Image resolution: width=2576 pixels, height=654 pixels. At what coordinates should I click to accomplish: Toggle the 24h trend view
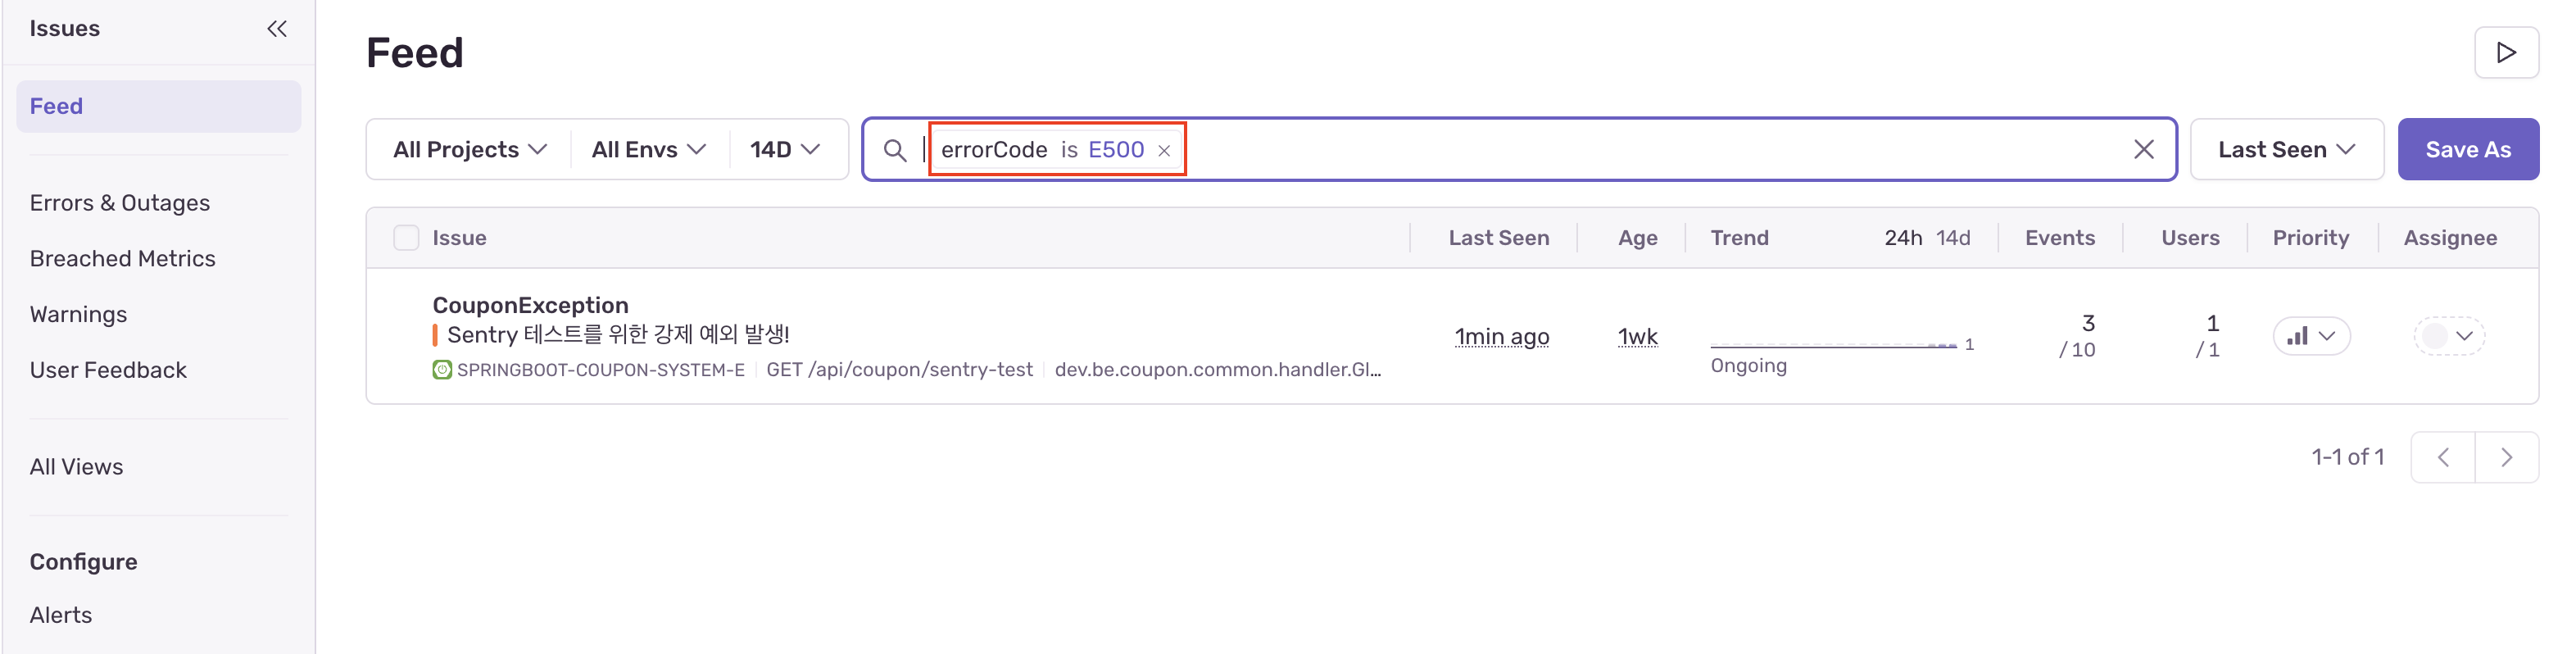[x=1902, y=238]
